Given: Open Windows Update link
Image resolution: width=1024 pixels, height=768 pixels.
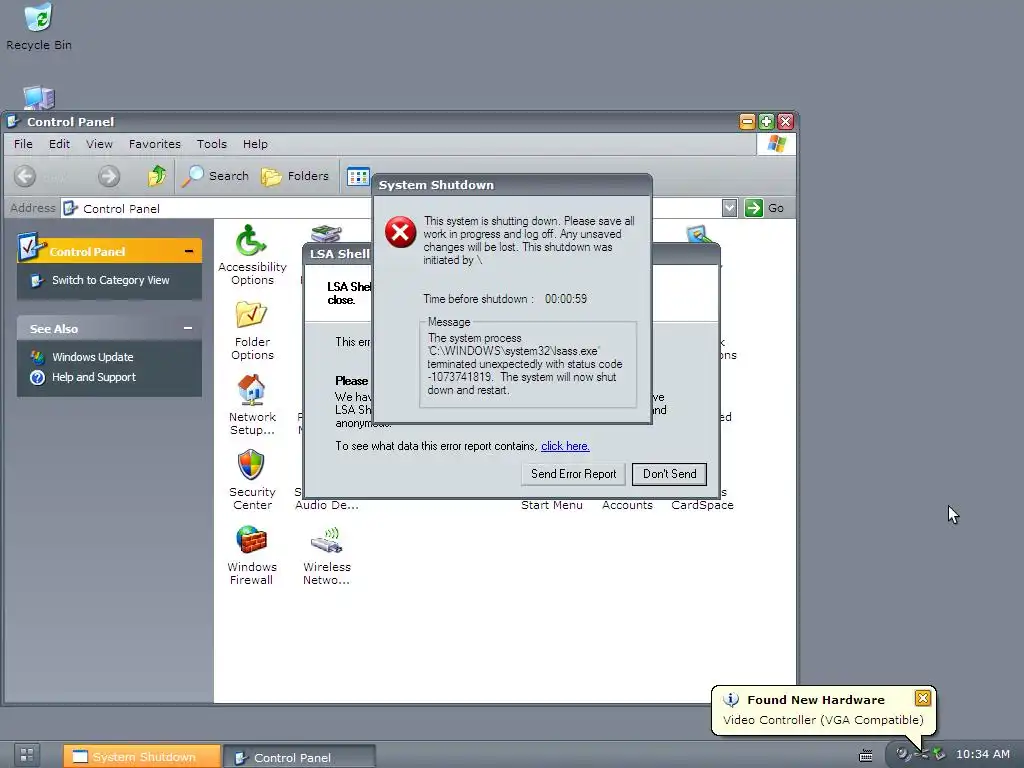Looking at the screenshot, I should [x=93, y=357].
